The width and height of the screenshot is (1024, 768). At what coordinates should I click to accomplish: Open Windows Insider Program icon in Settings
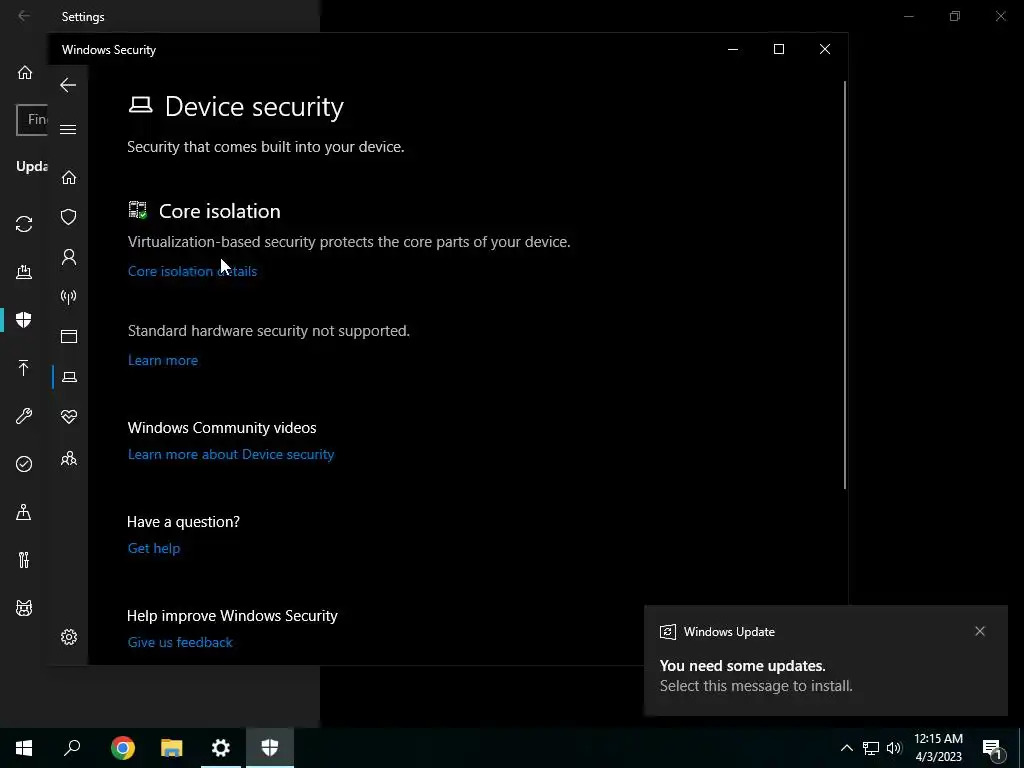[x=24, y=608]
